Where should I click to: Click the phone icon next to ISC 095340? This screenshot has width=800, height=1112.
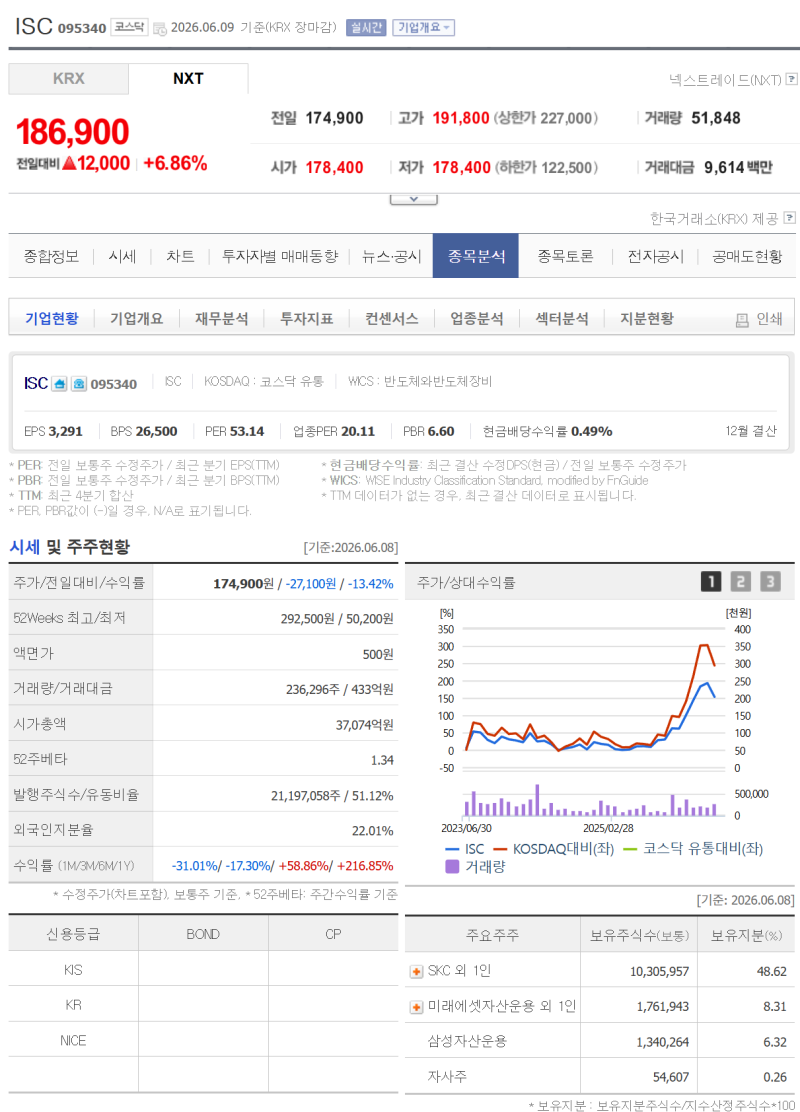pos(79,384)
